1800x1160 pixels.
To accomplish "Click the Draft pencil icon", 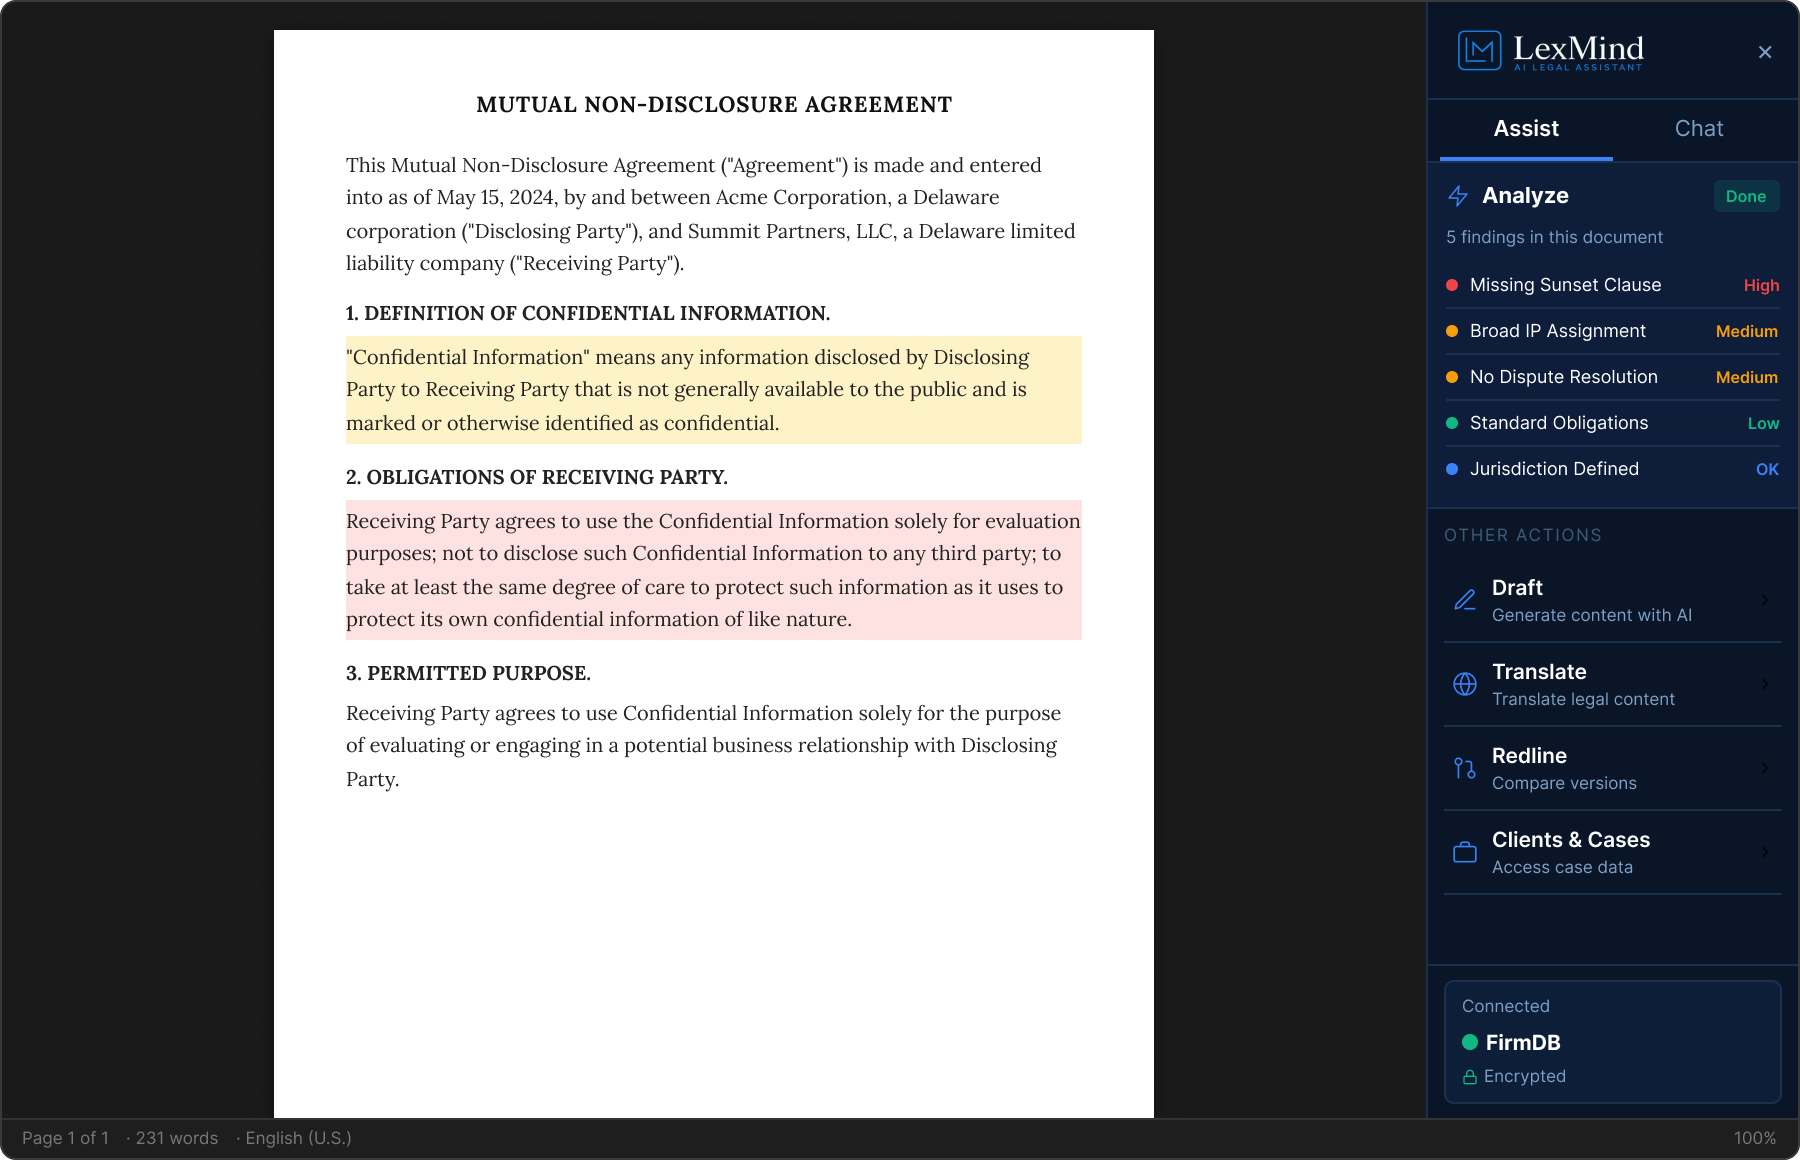I will pos(1465,600).
